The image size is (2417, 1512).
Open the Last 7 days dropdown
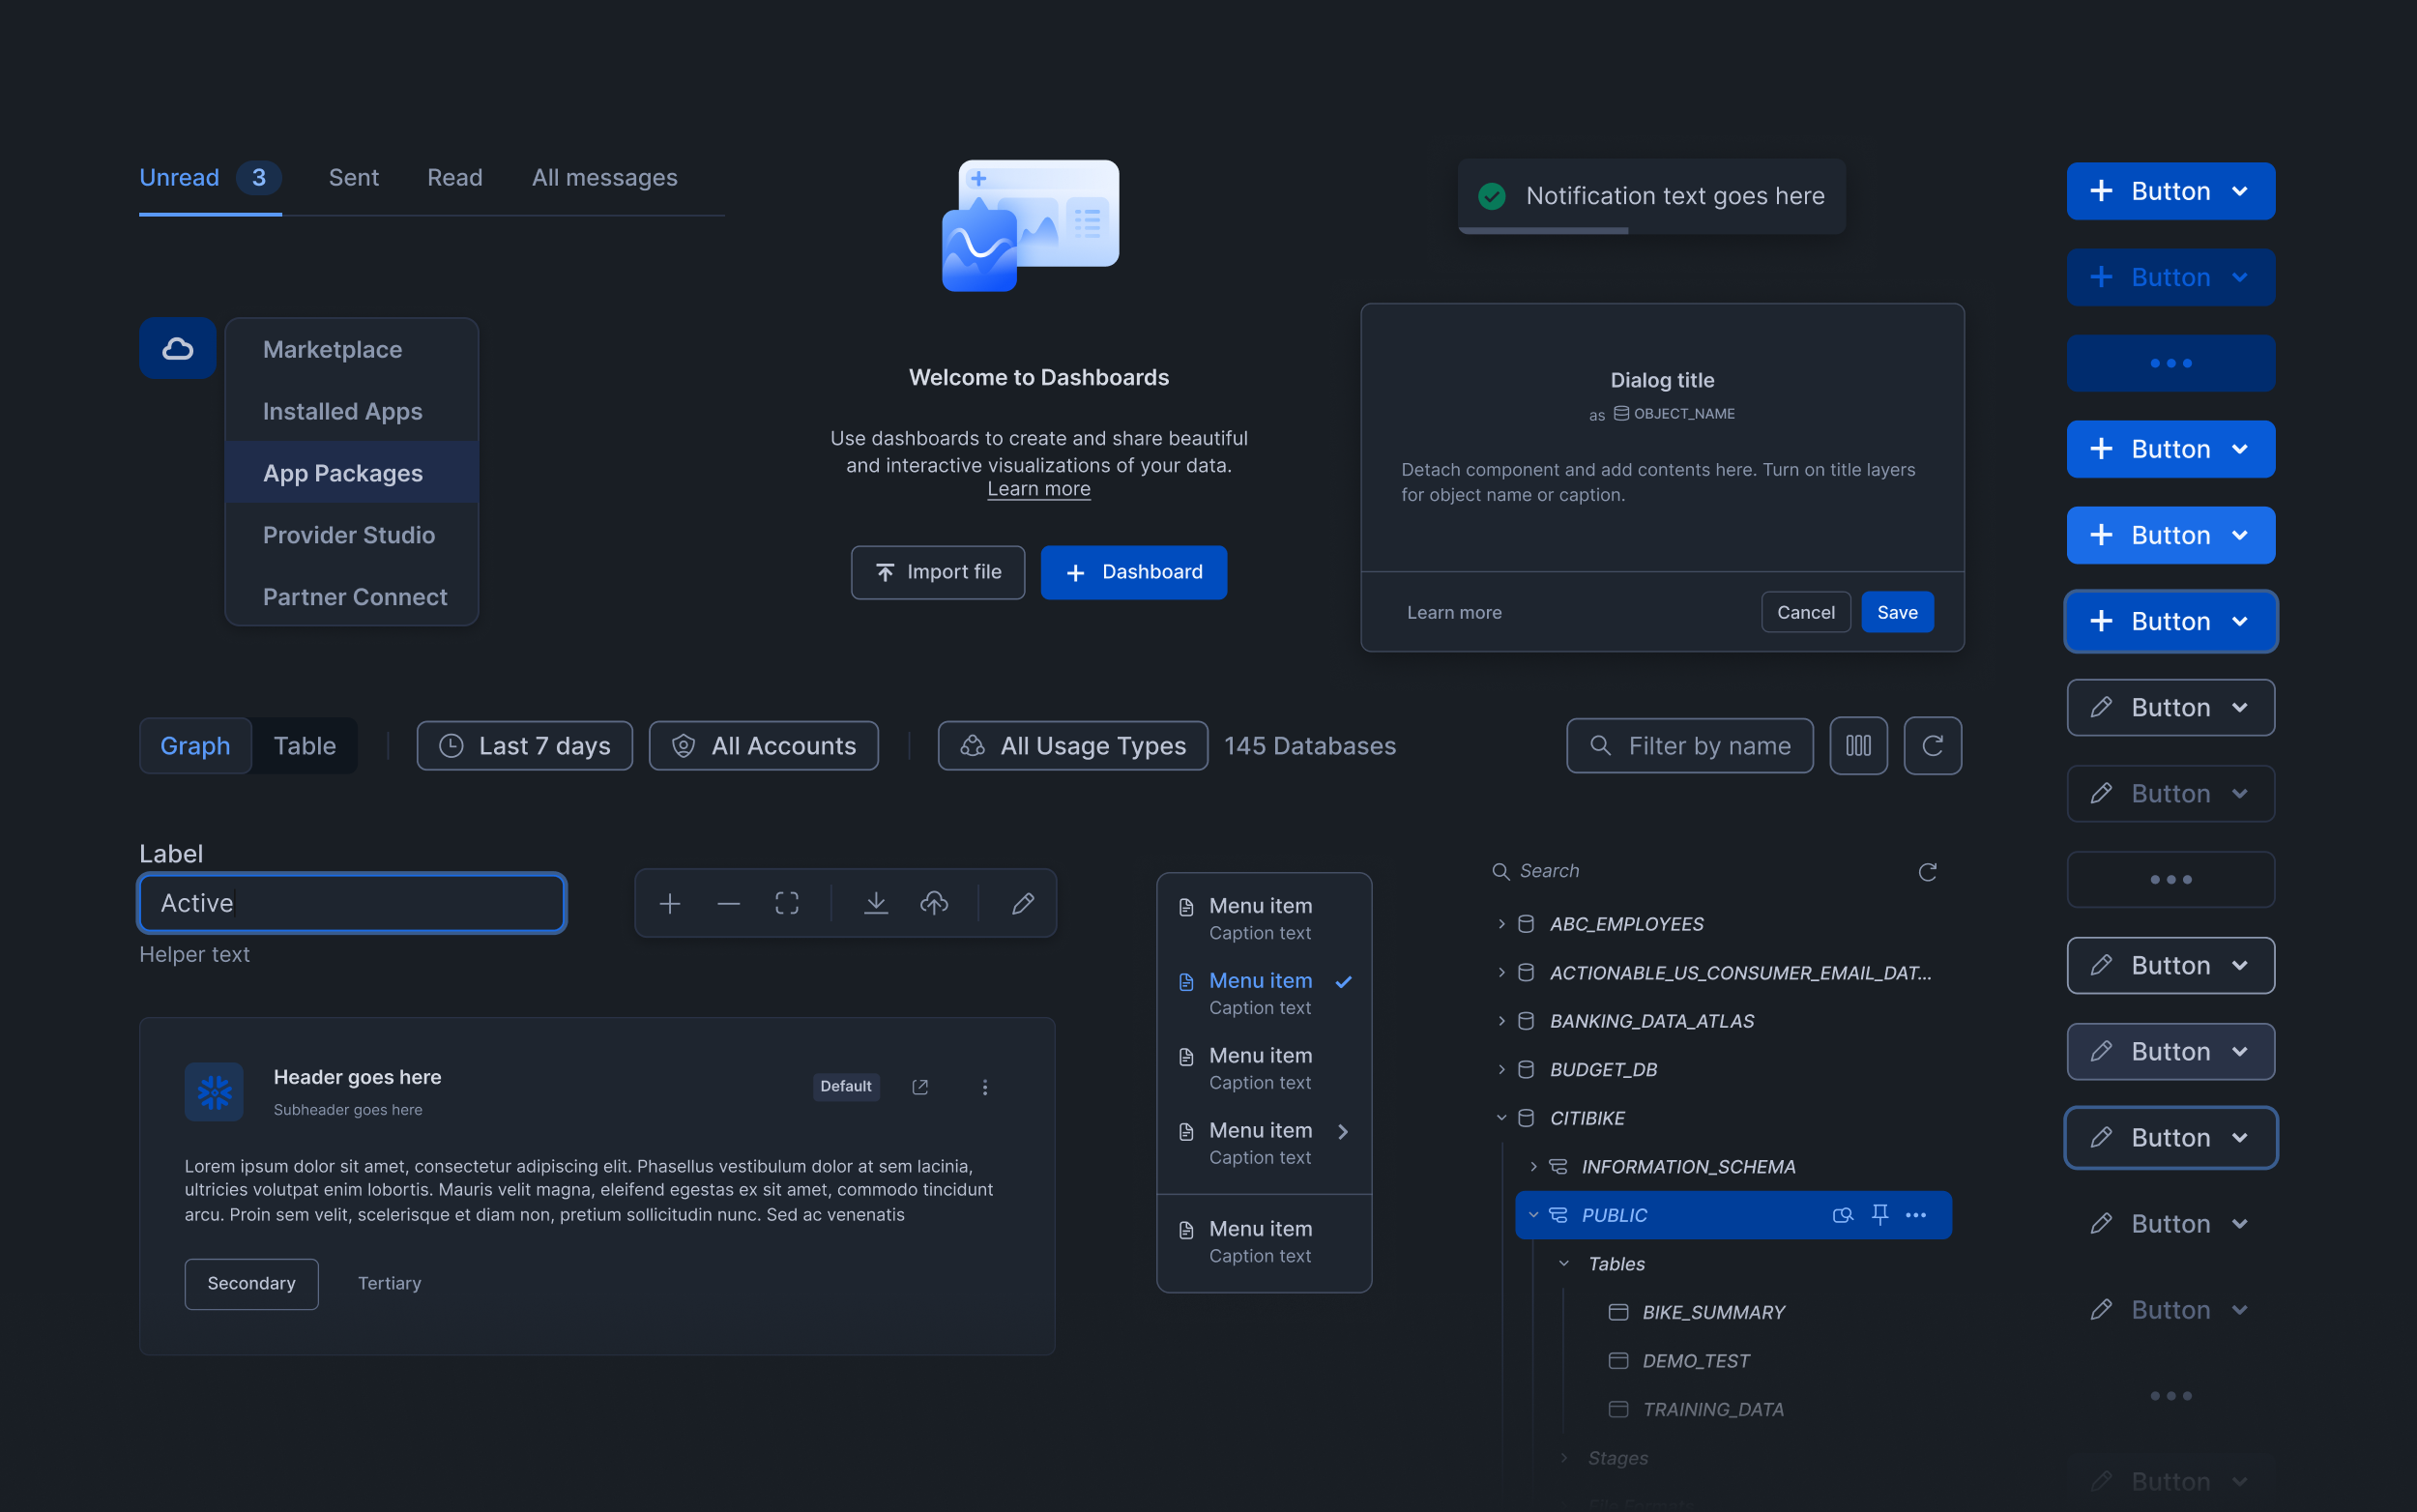click(524, 745)
